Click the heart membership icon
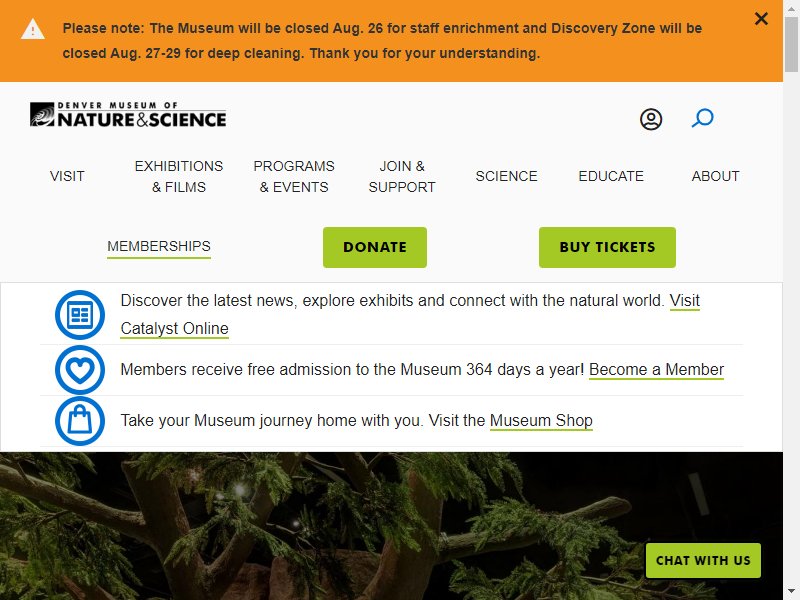Image resolution: width=800 pixels, height=600 pixels. [x=80, y=370]
